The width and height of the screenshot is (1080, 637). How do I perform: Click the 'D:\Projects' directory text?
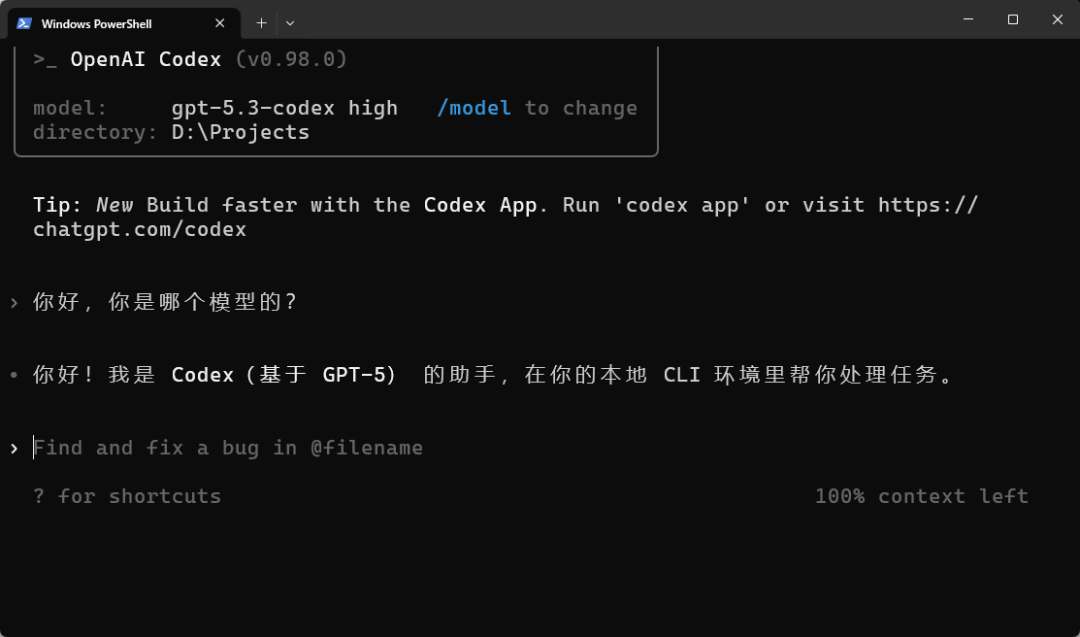pos(240,132)
